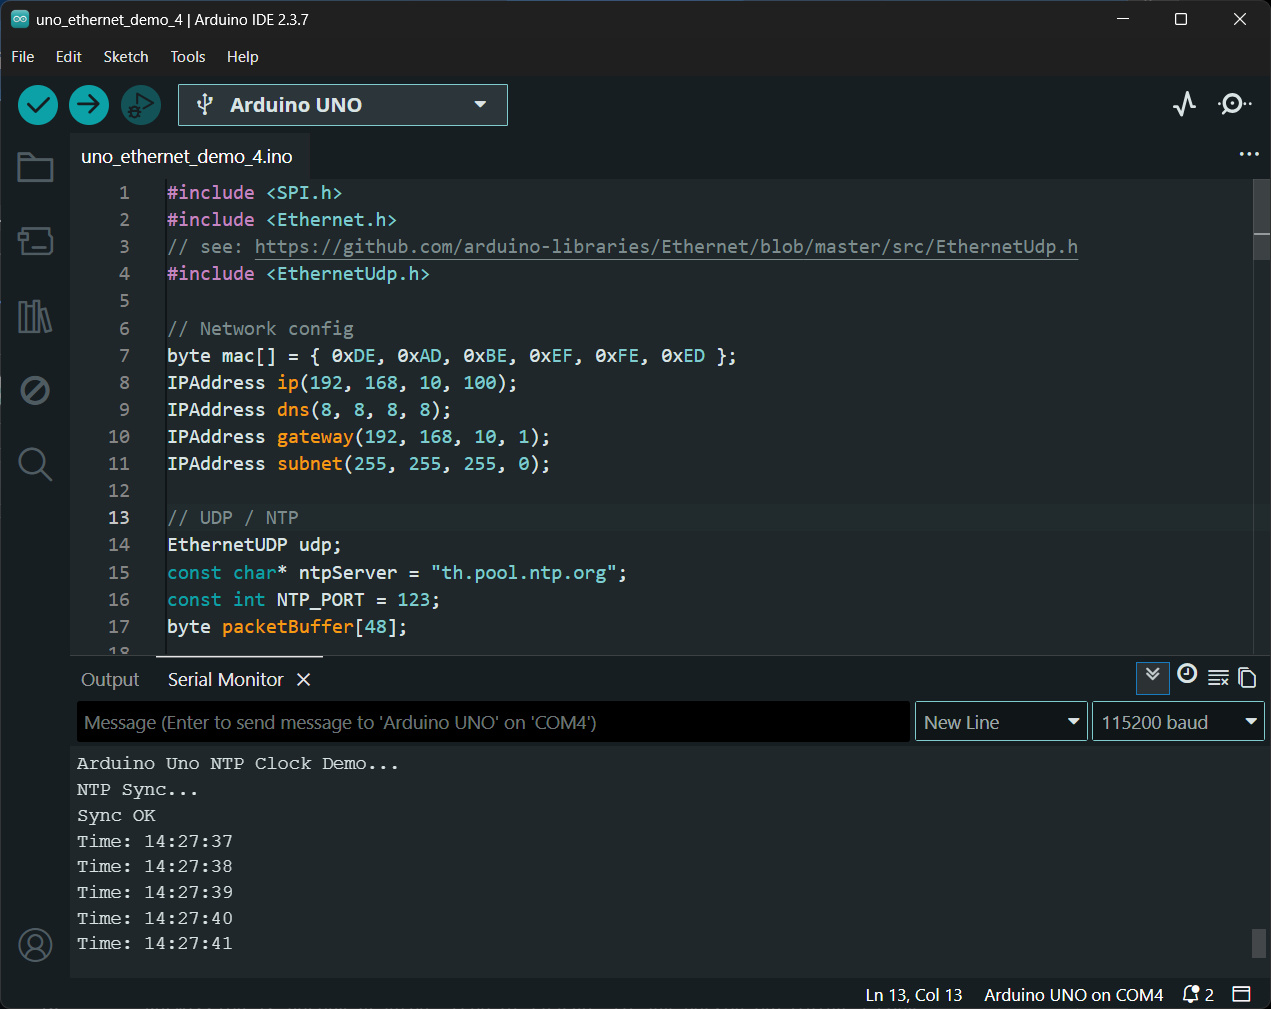The width and height of the screenshot is (1271, 1009).
Task: Open the Sketchbook folder panel
Action: tap(35, 167)
